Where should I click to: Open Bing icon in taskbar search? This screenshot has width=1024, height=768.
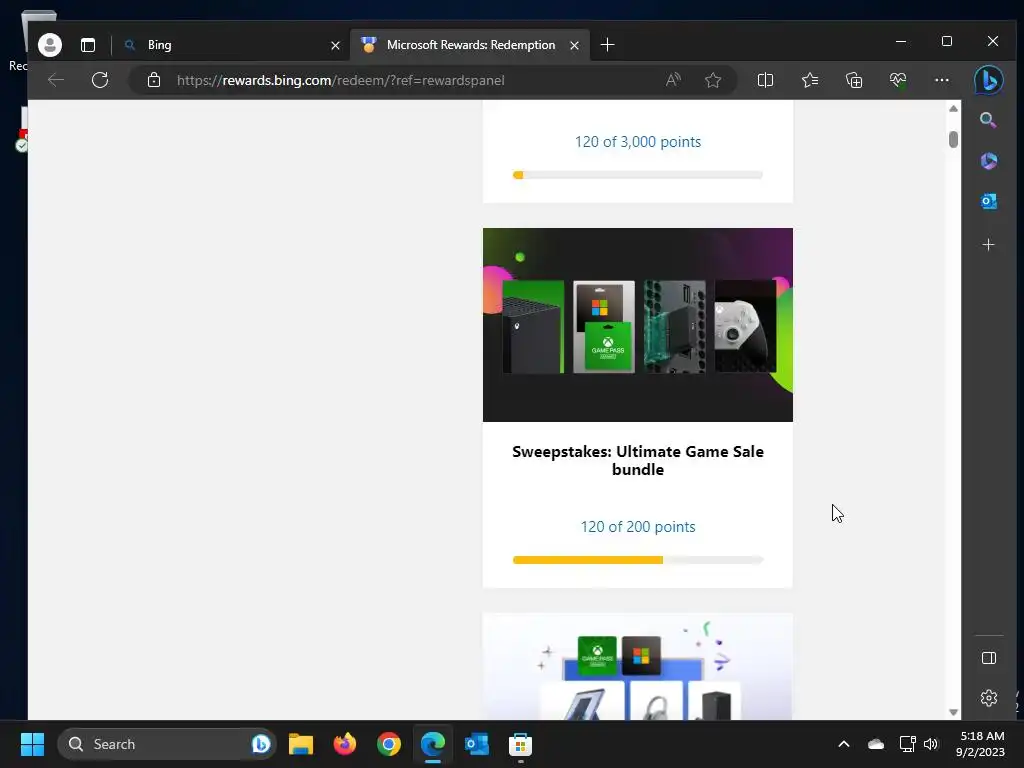point(261,744)
